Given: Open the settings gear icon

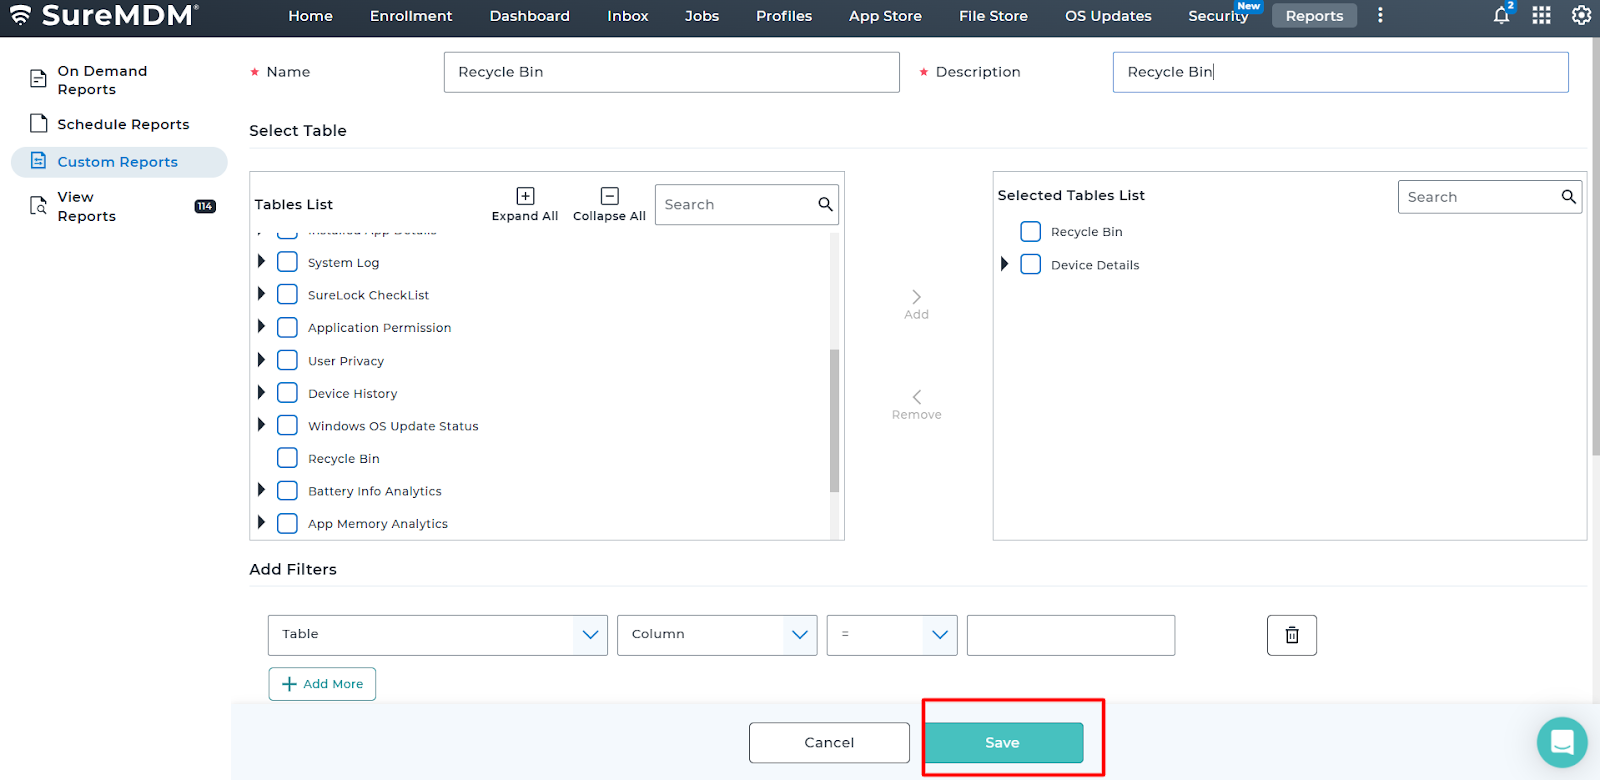Looking at the screenshot, I should point(1581,16).
